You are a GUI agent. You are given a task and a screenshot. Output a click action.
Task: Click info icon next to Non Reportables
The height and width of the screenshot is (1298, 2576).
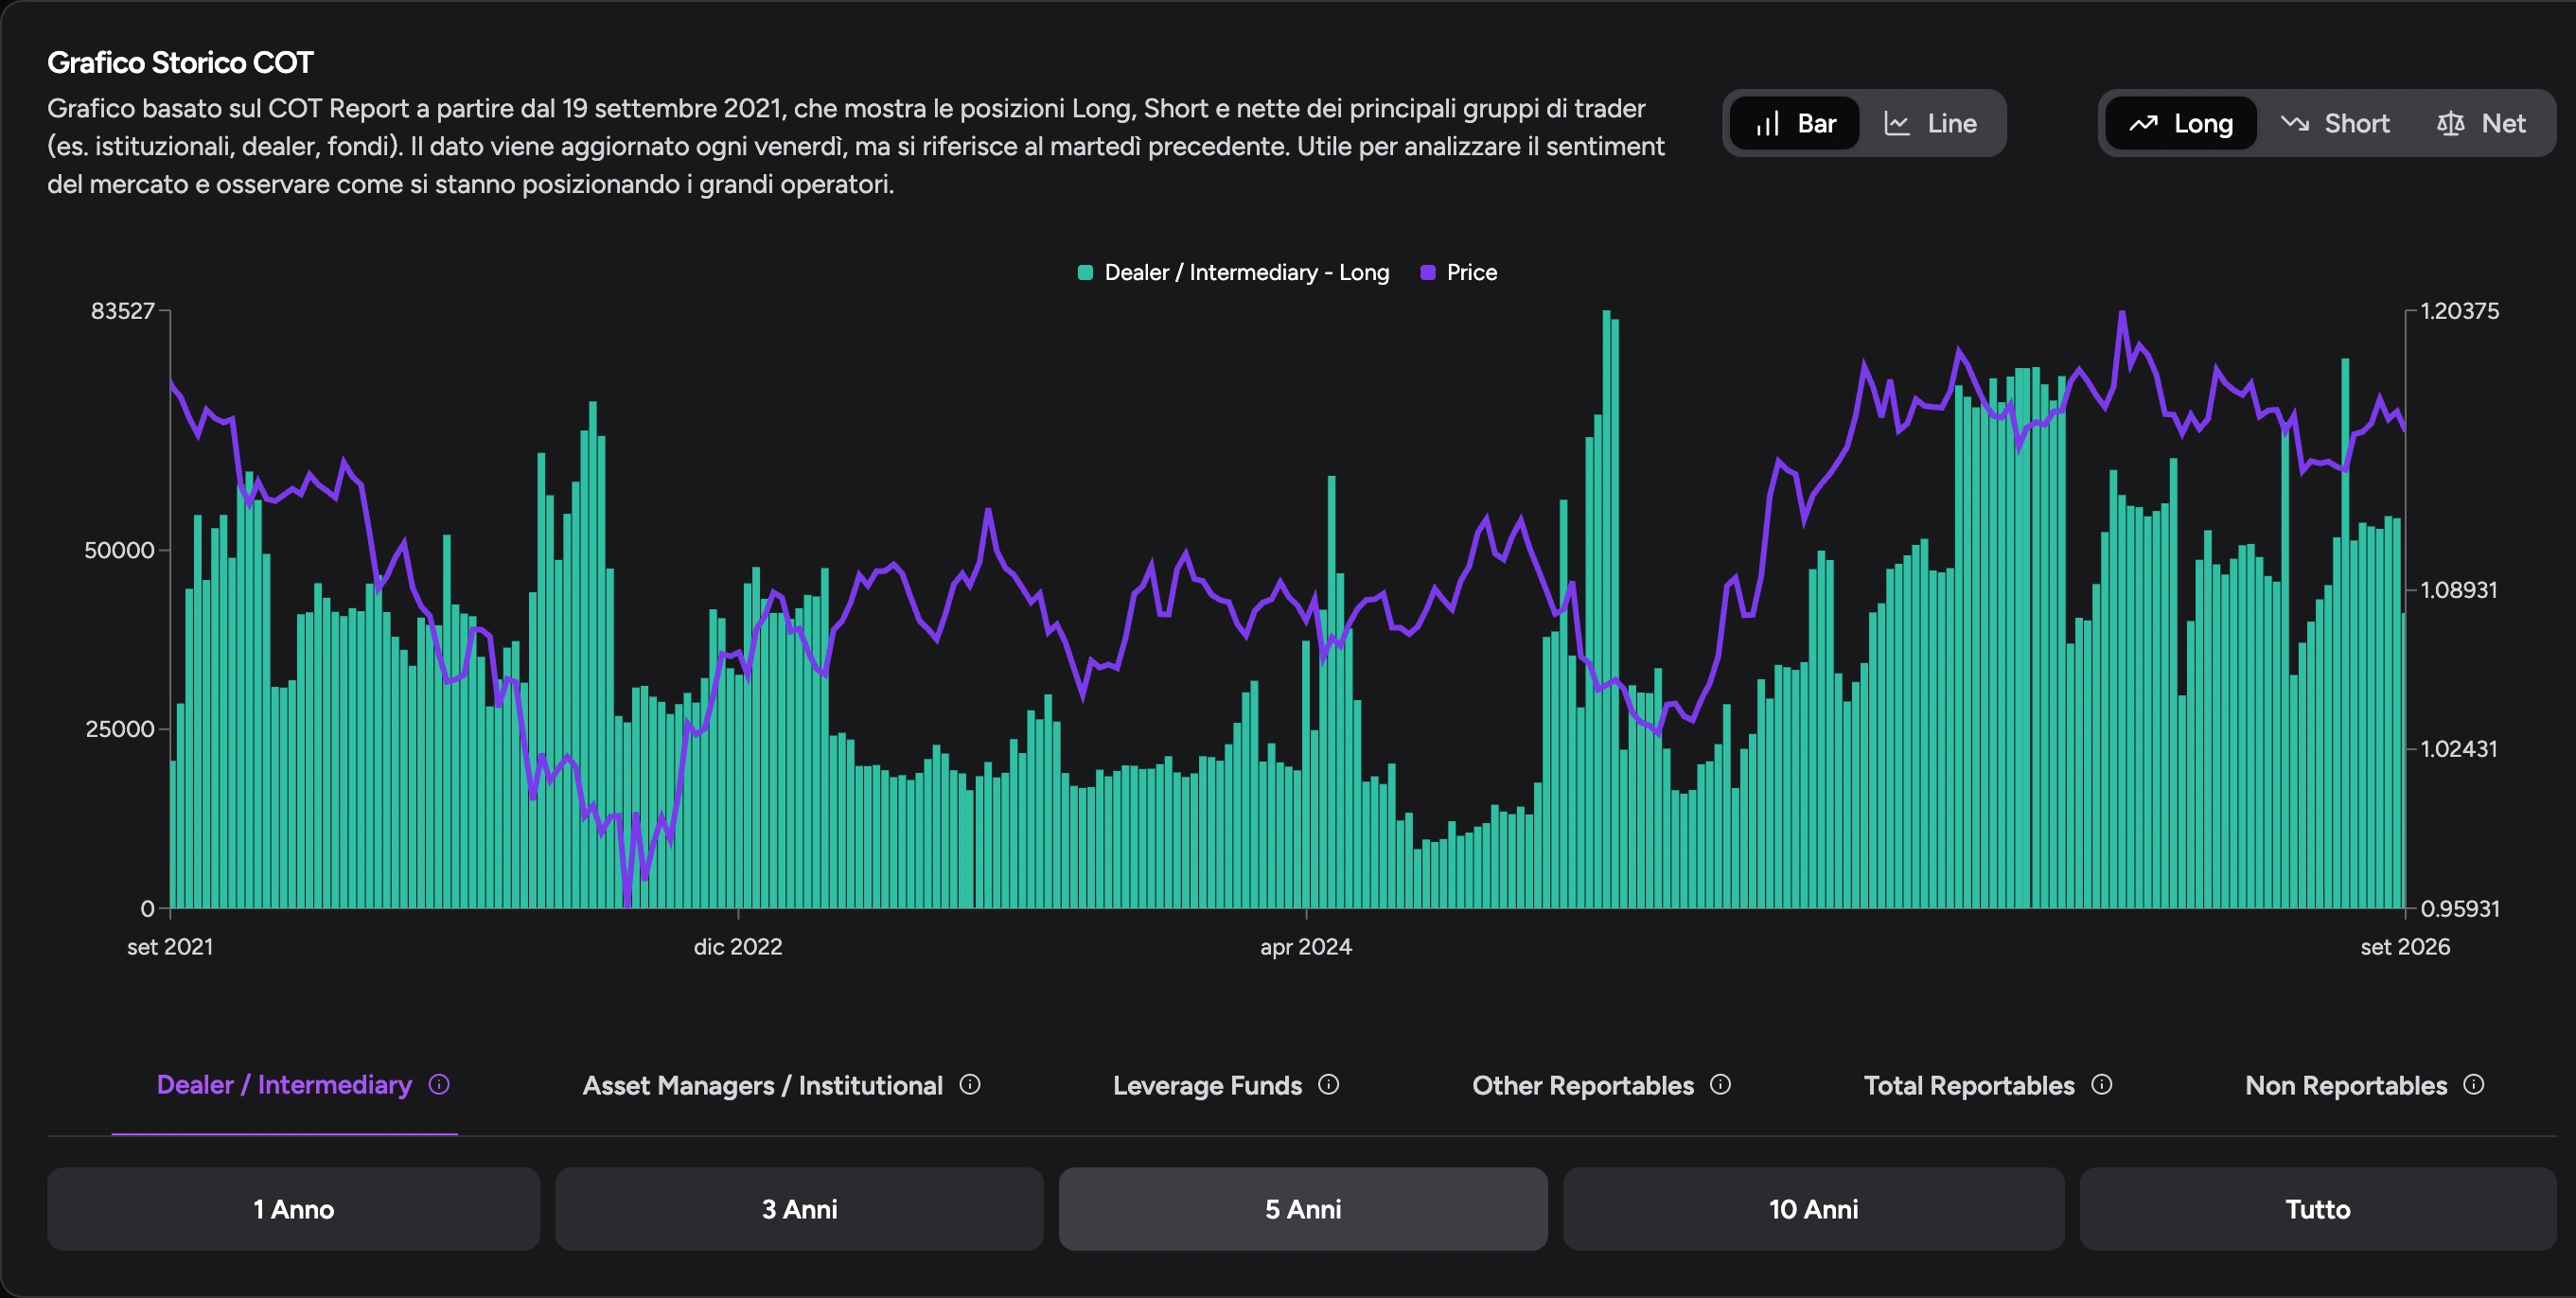pos(2474,1084)
